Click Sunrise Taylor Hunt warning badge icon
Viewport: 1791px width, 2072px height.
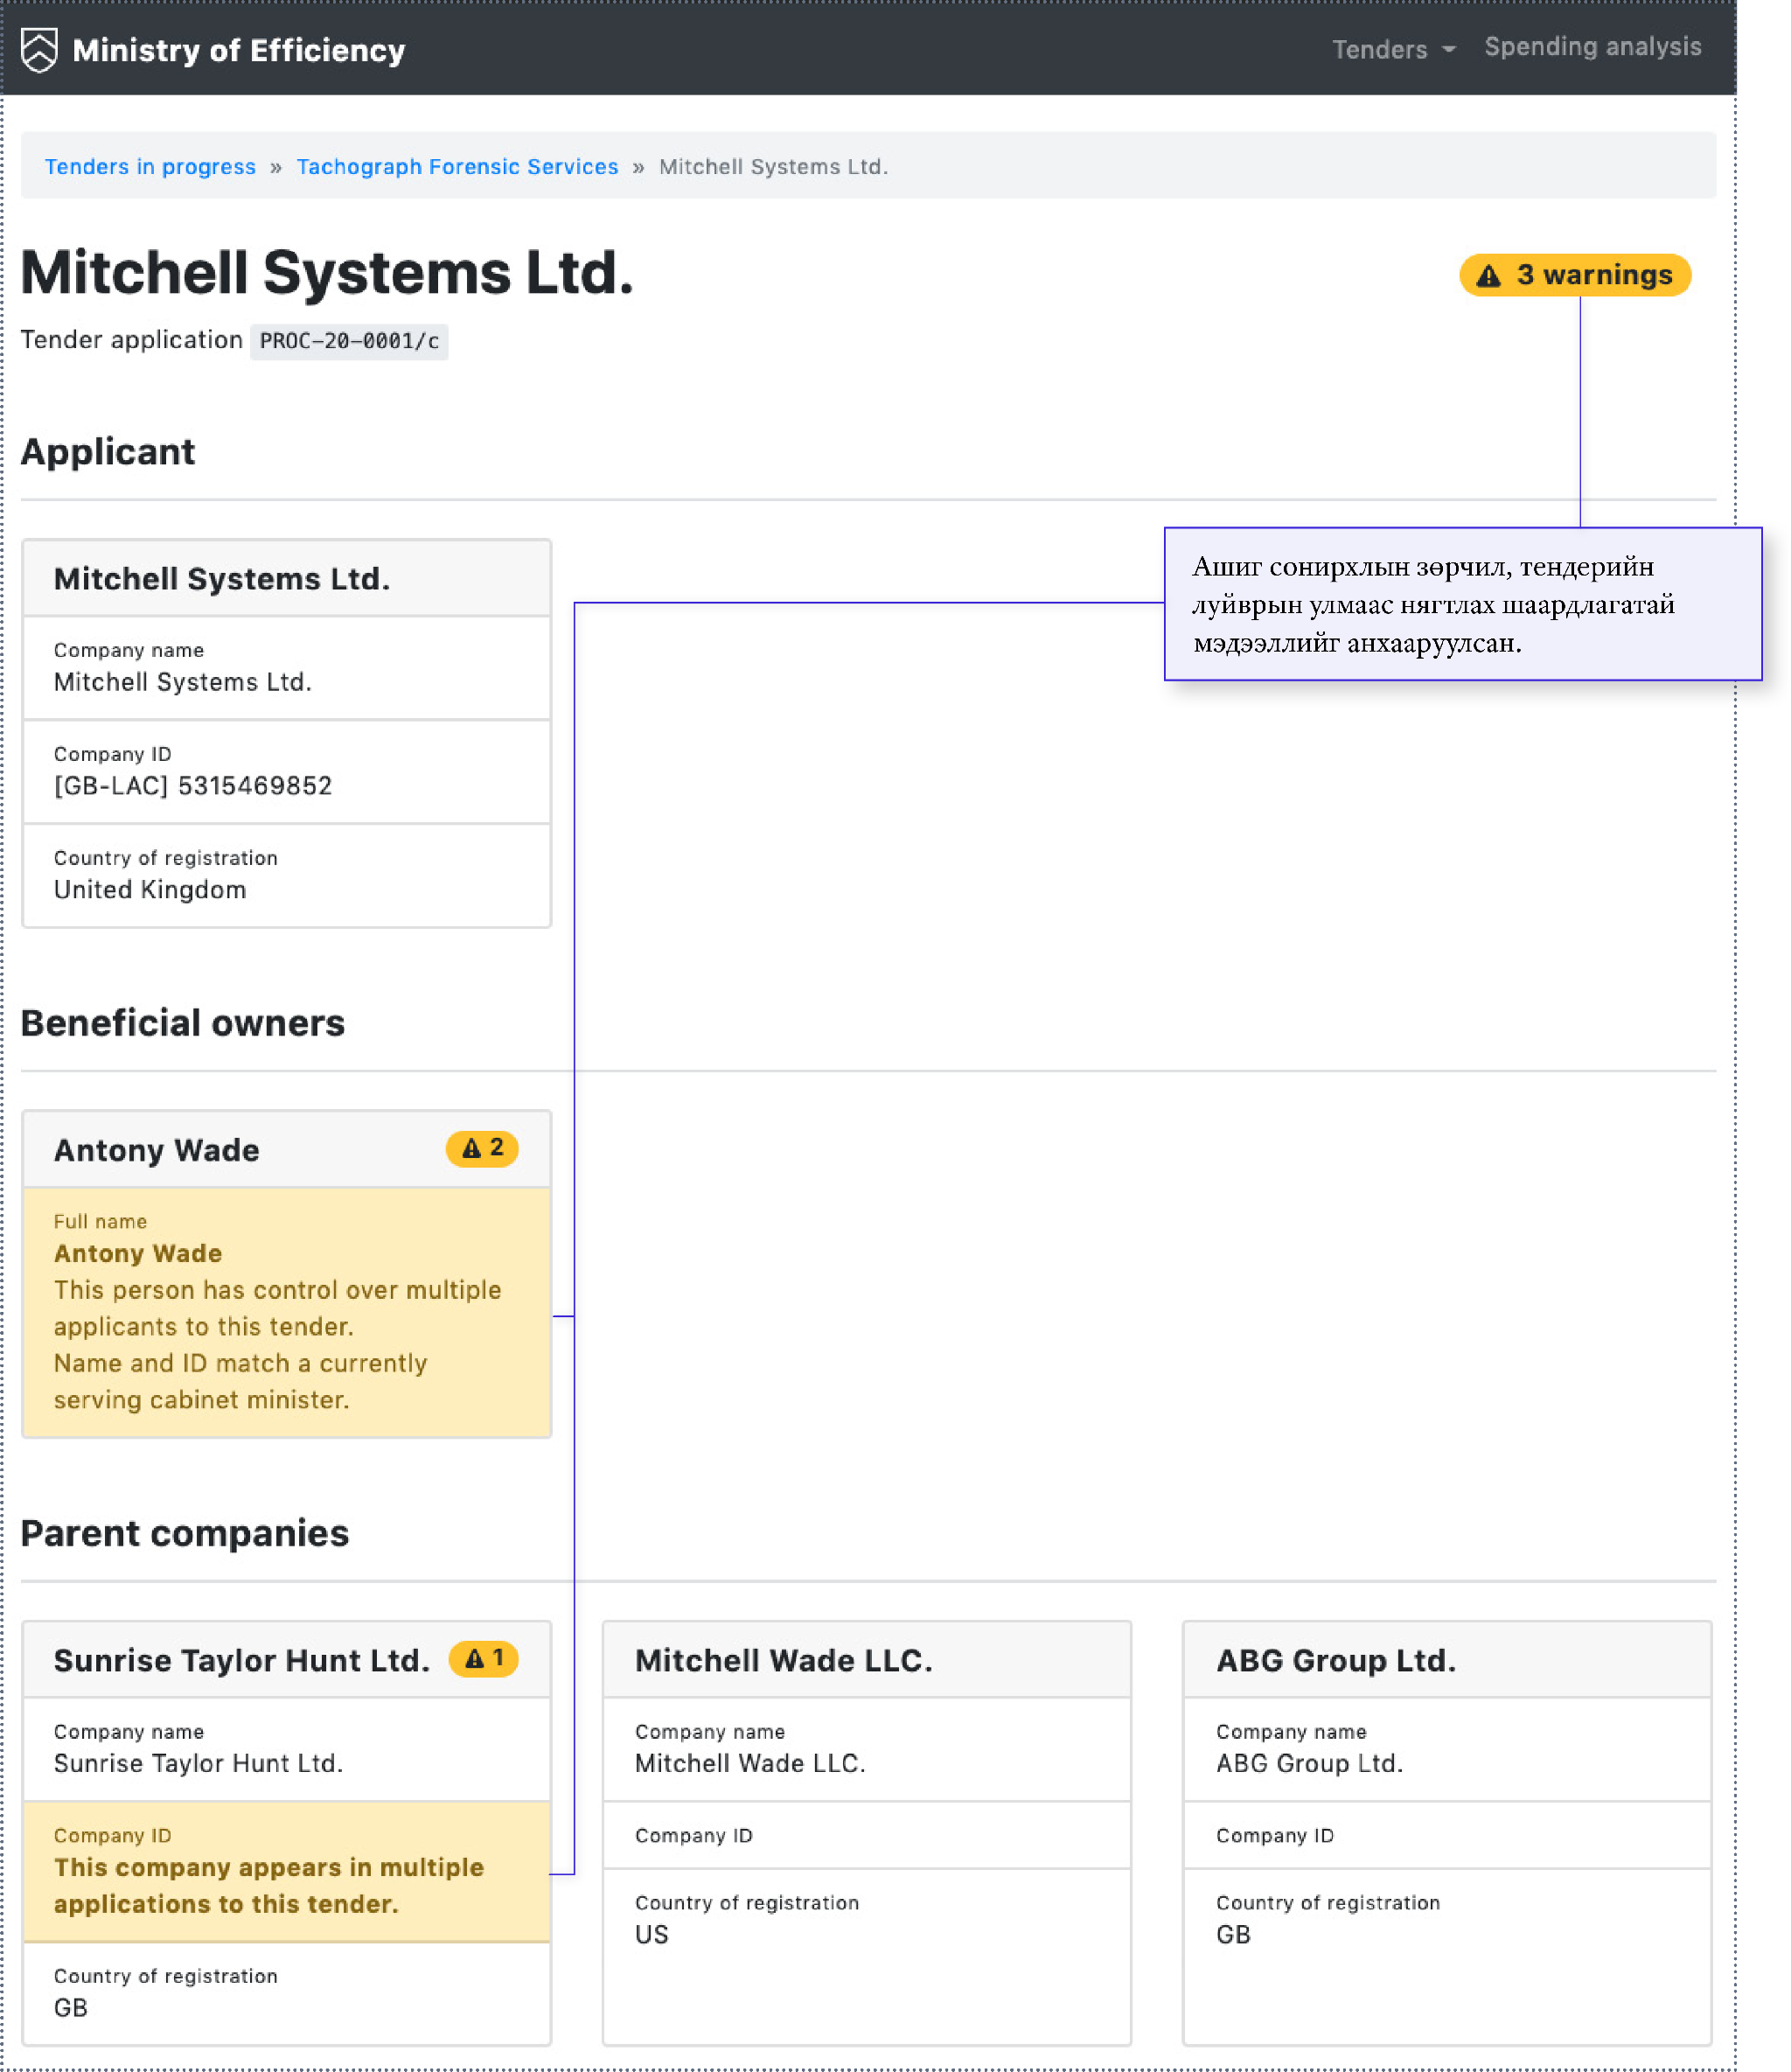(x=474, y=1659)
